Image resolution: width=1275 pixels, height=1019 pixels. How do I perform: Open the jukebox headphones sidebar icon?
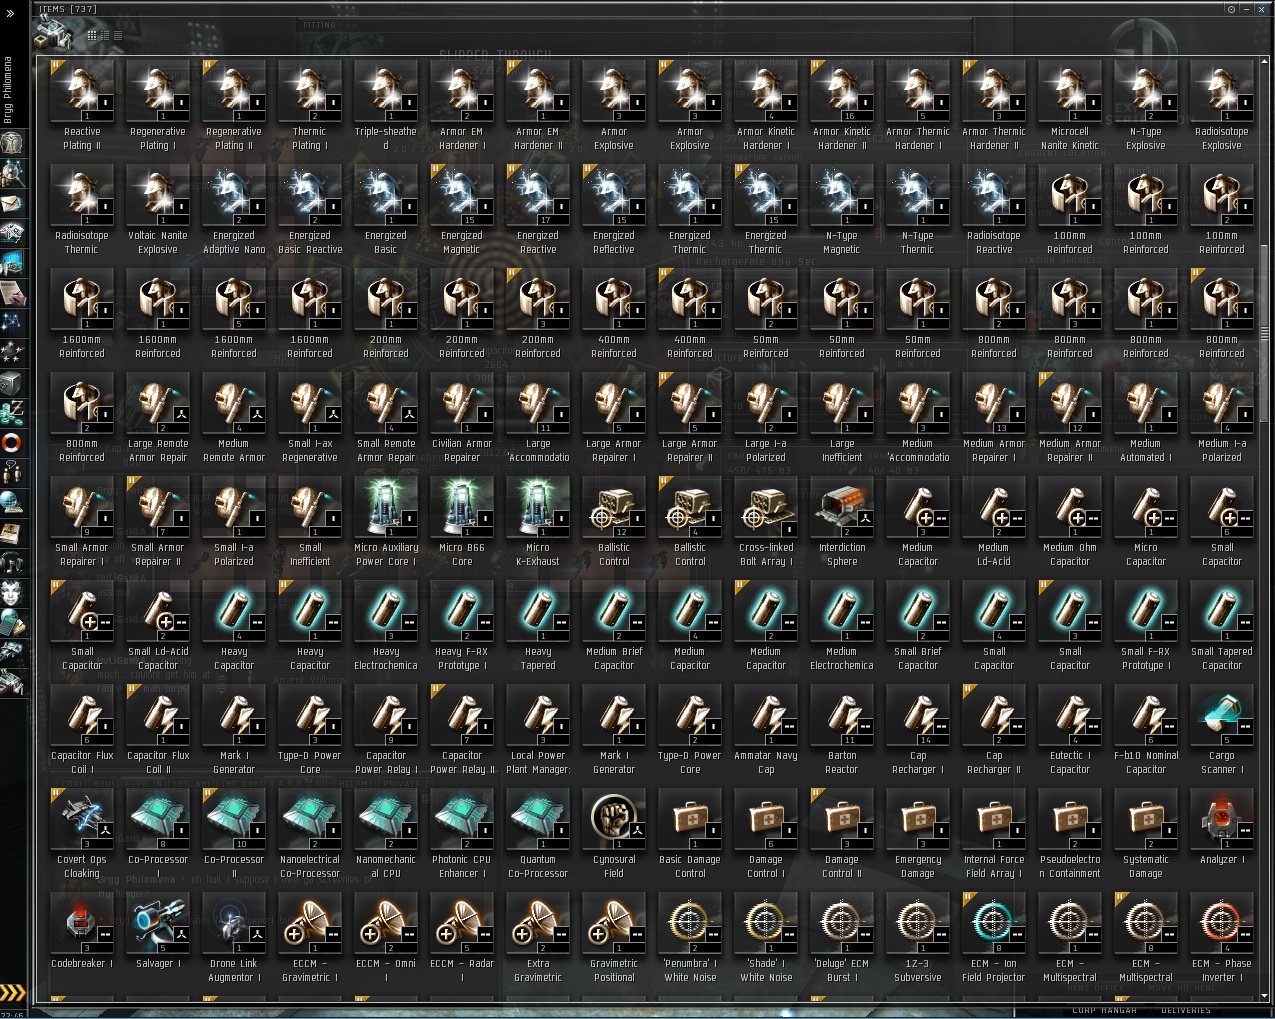click(x=12, y=563)
